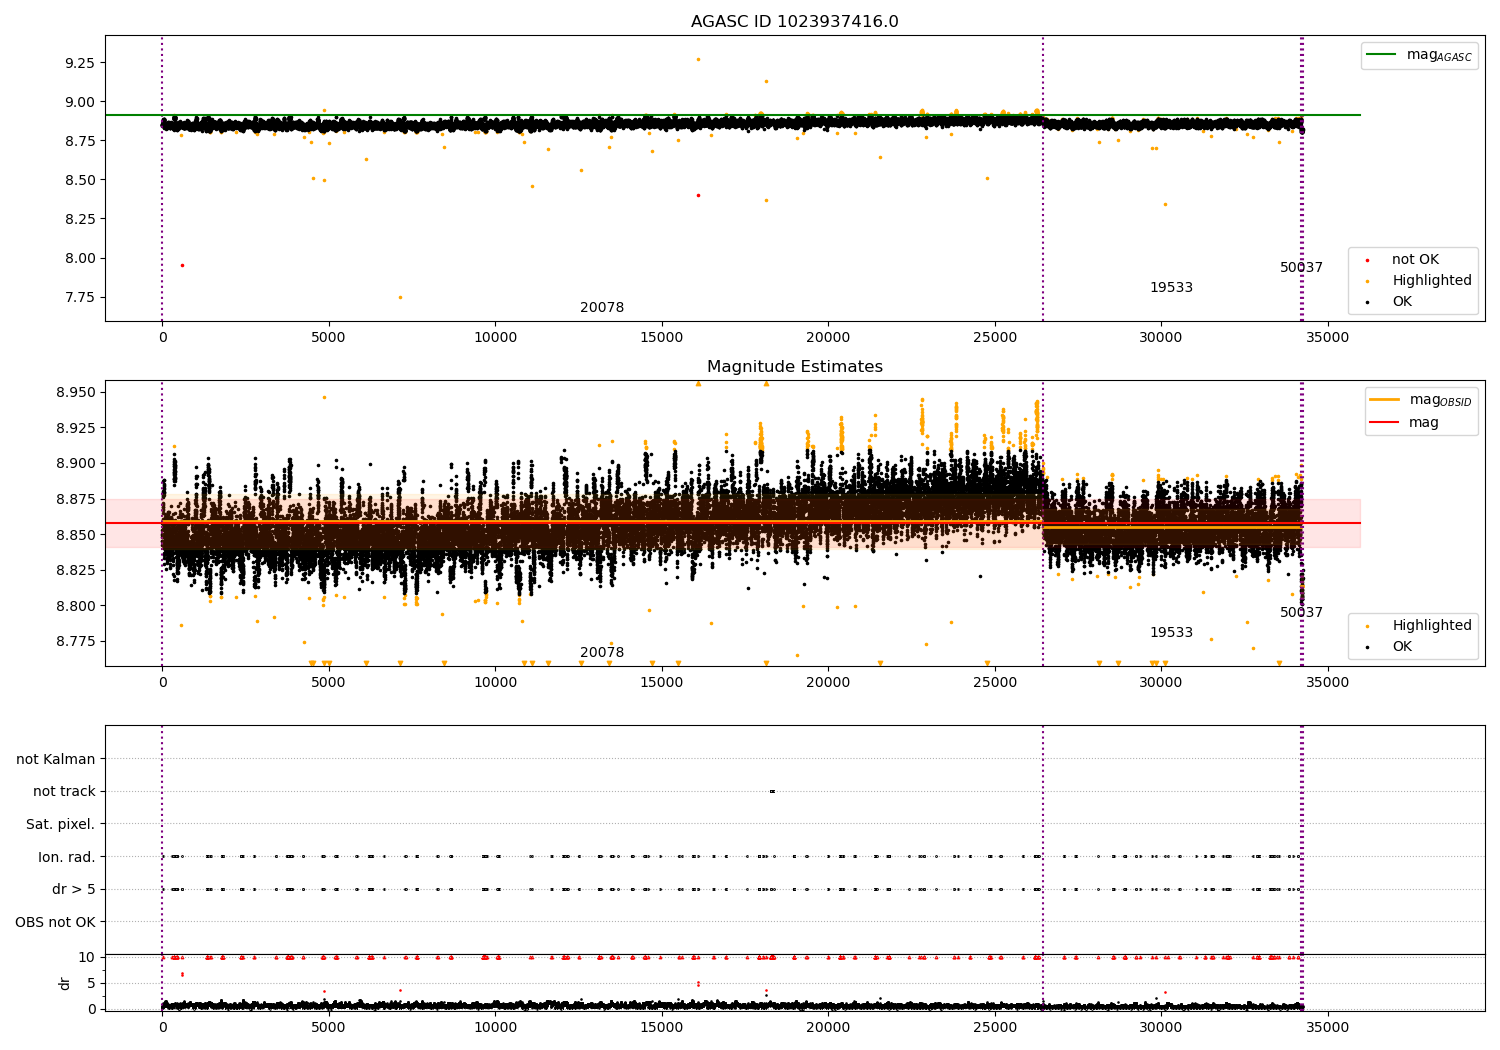Click the Magnitude Estimates subplot title
This screenshot has width=1500, height=1050.
point(794,367)
